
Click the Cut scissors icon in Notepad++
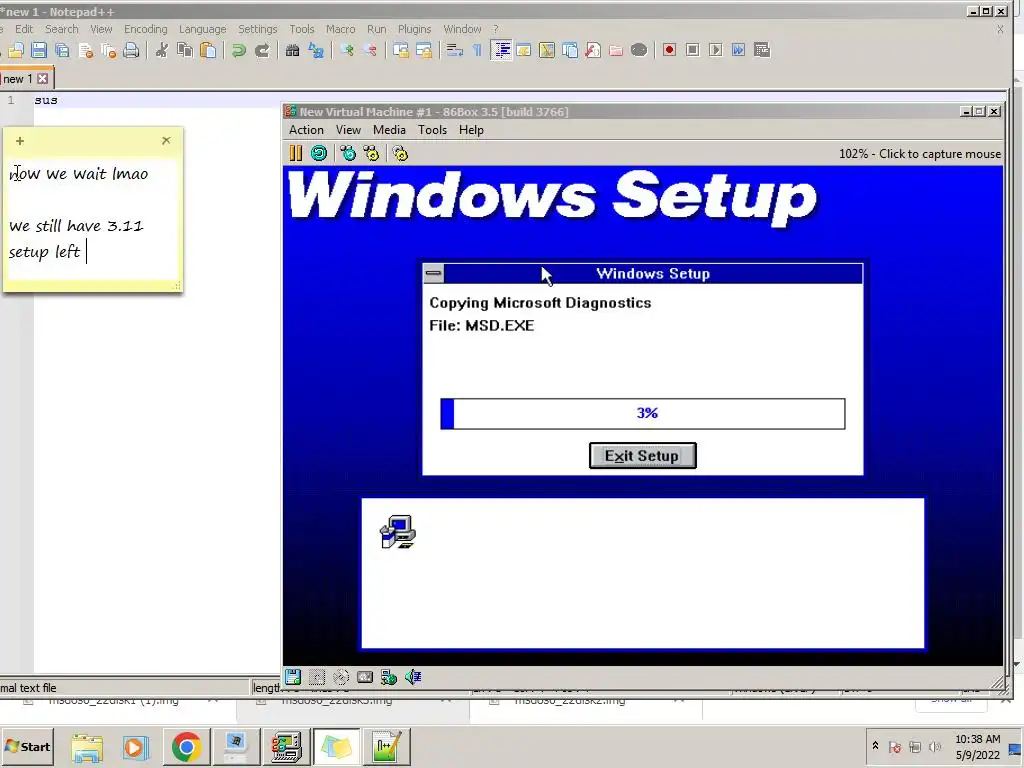[x=161, y=50]
